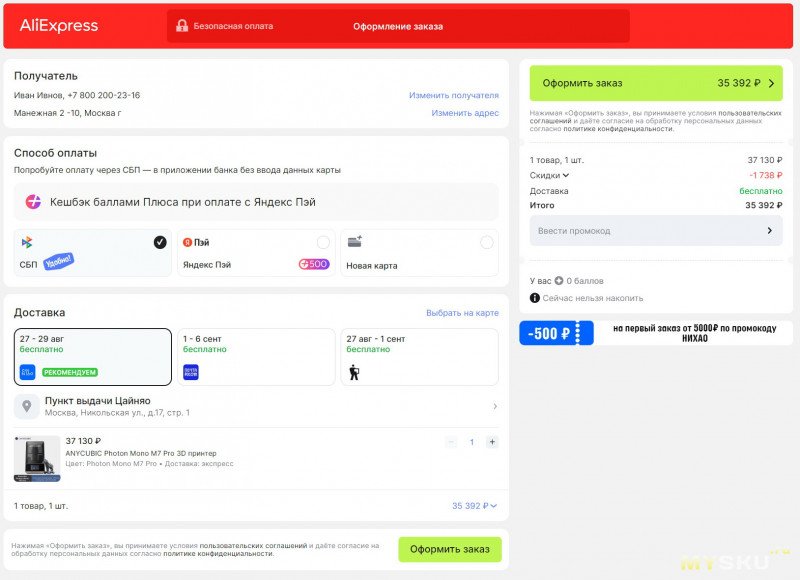The width and height of the screenshot is (800, 580).
Task: Select the Яндекс Пэй radio button
Action: coord(323,242)
